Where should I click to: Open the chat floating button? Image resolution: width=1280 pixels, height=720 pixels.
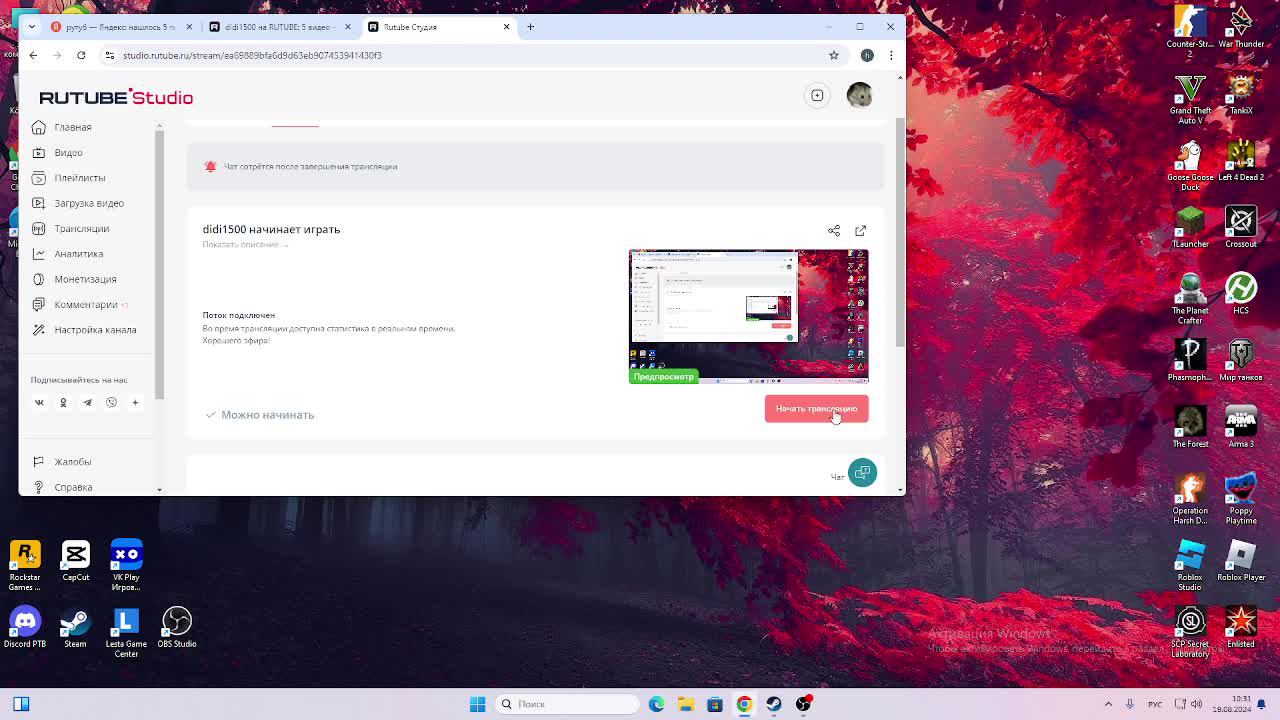(x=862, y=472)
